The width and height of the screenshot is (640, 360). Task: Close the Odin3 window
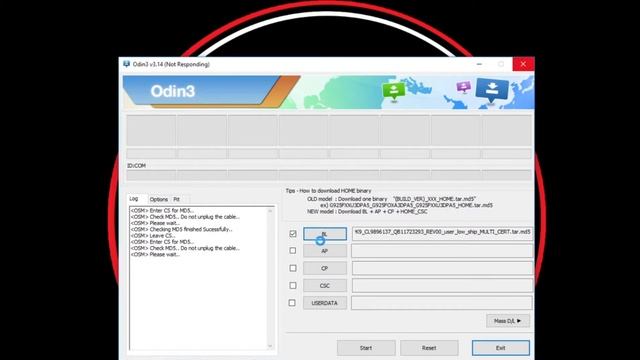click(x=523, y=64)
